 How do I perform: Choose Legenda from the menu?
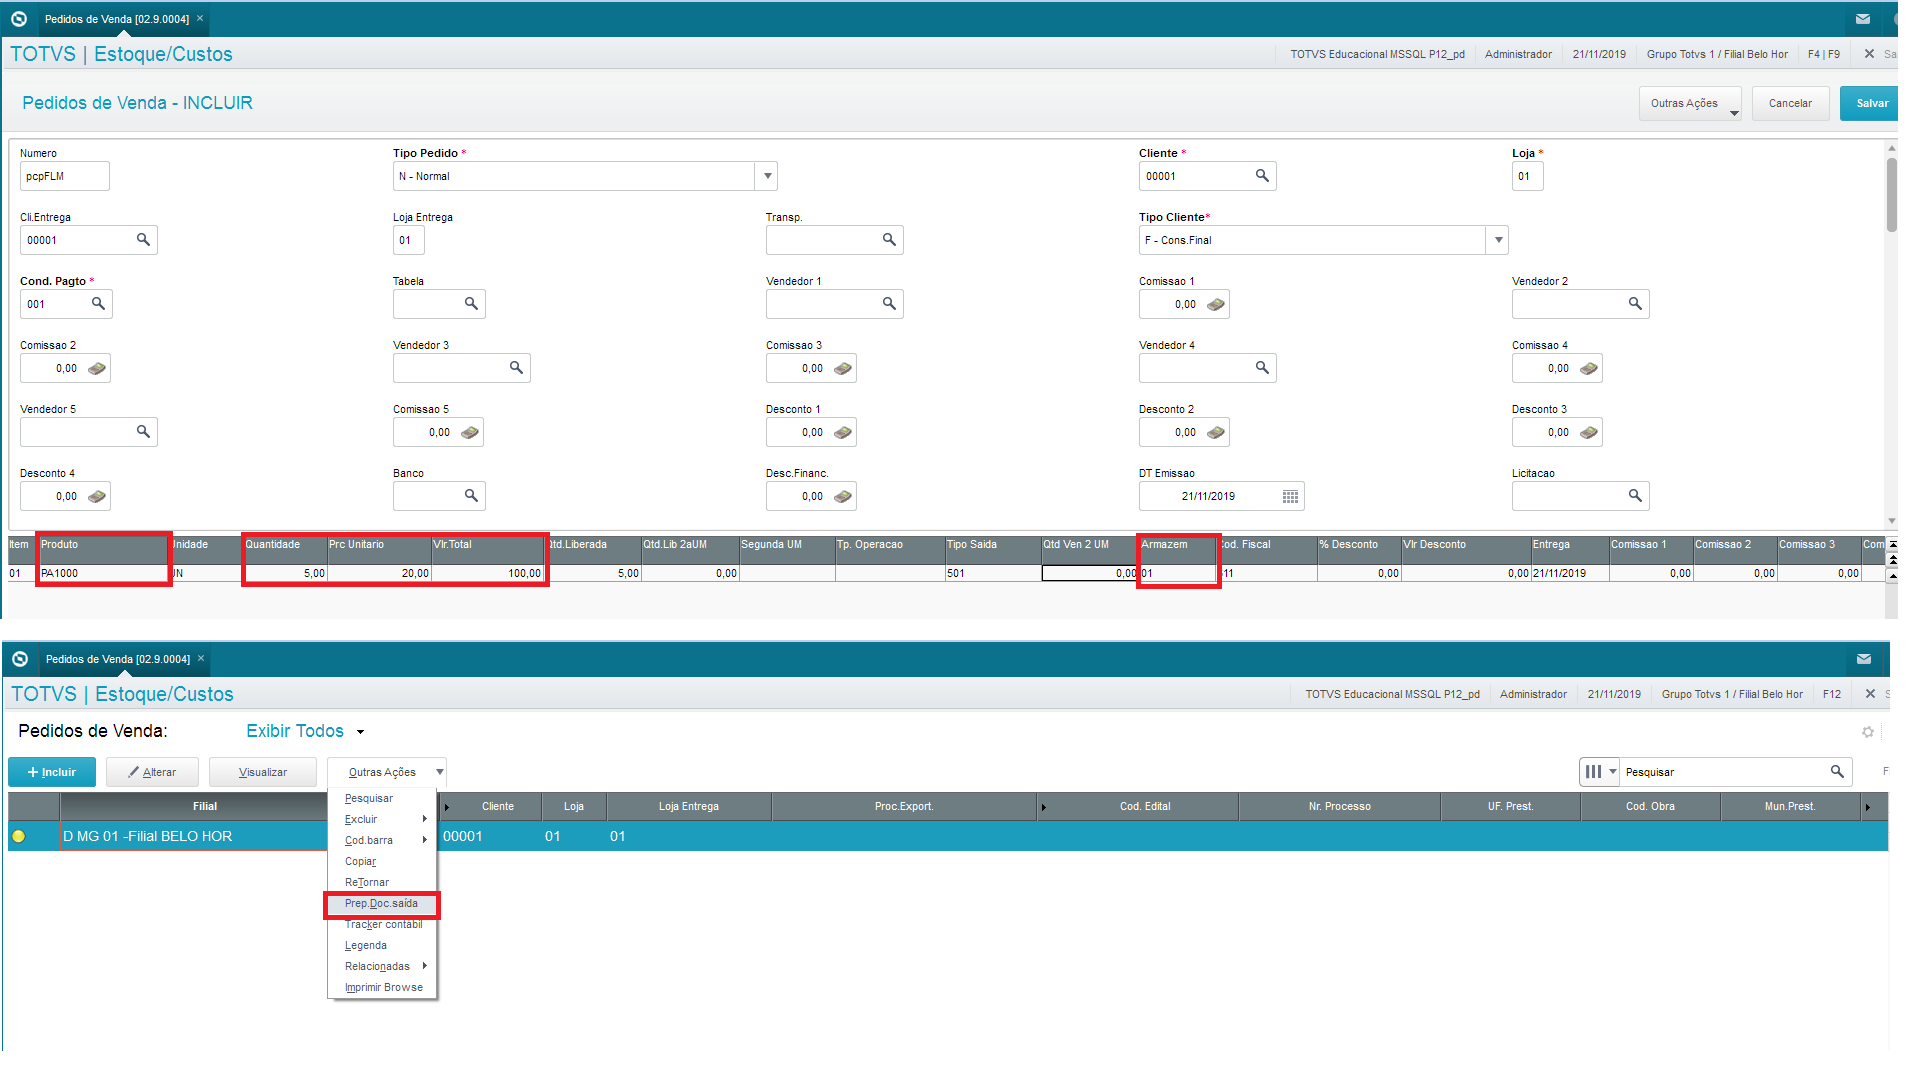click(x=366, y=945)
